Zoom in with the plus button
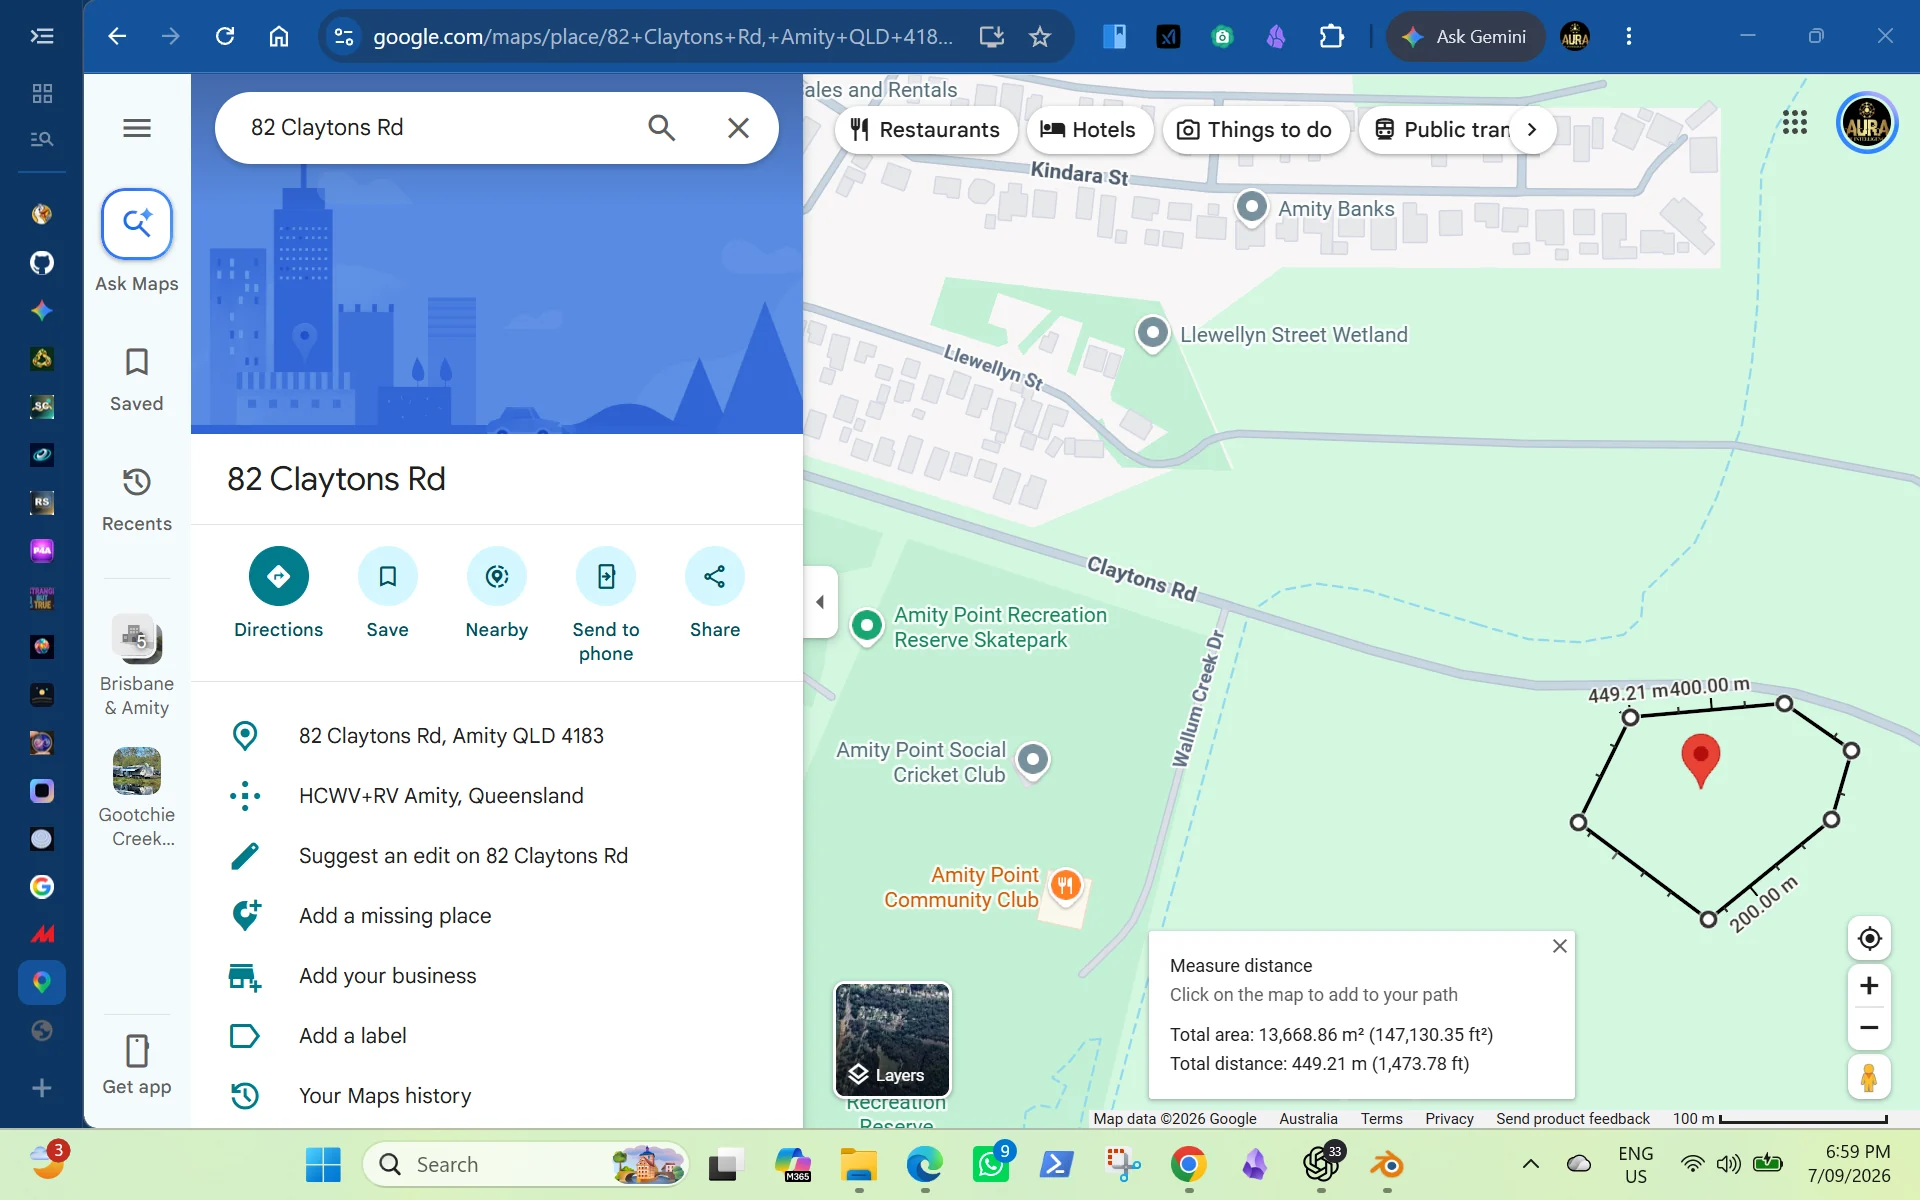The image size is (1920, 1200). [x=1869, y=986]
